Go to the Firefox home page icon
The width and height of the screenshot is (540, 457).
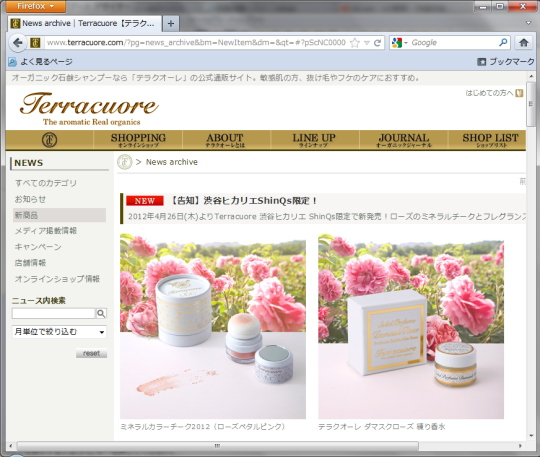pyautogui.click(x=524, y=43)
